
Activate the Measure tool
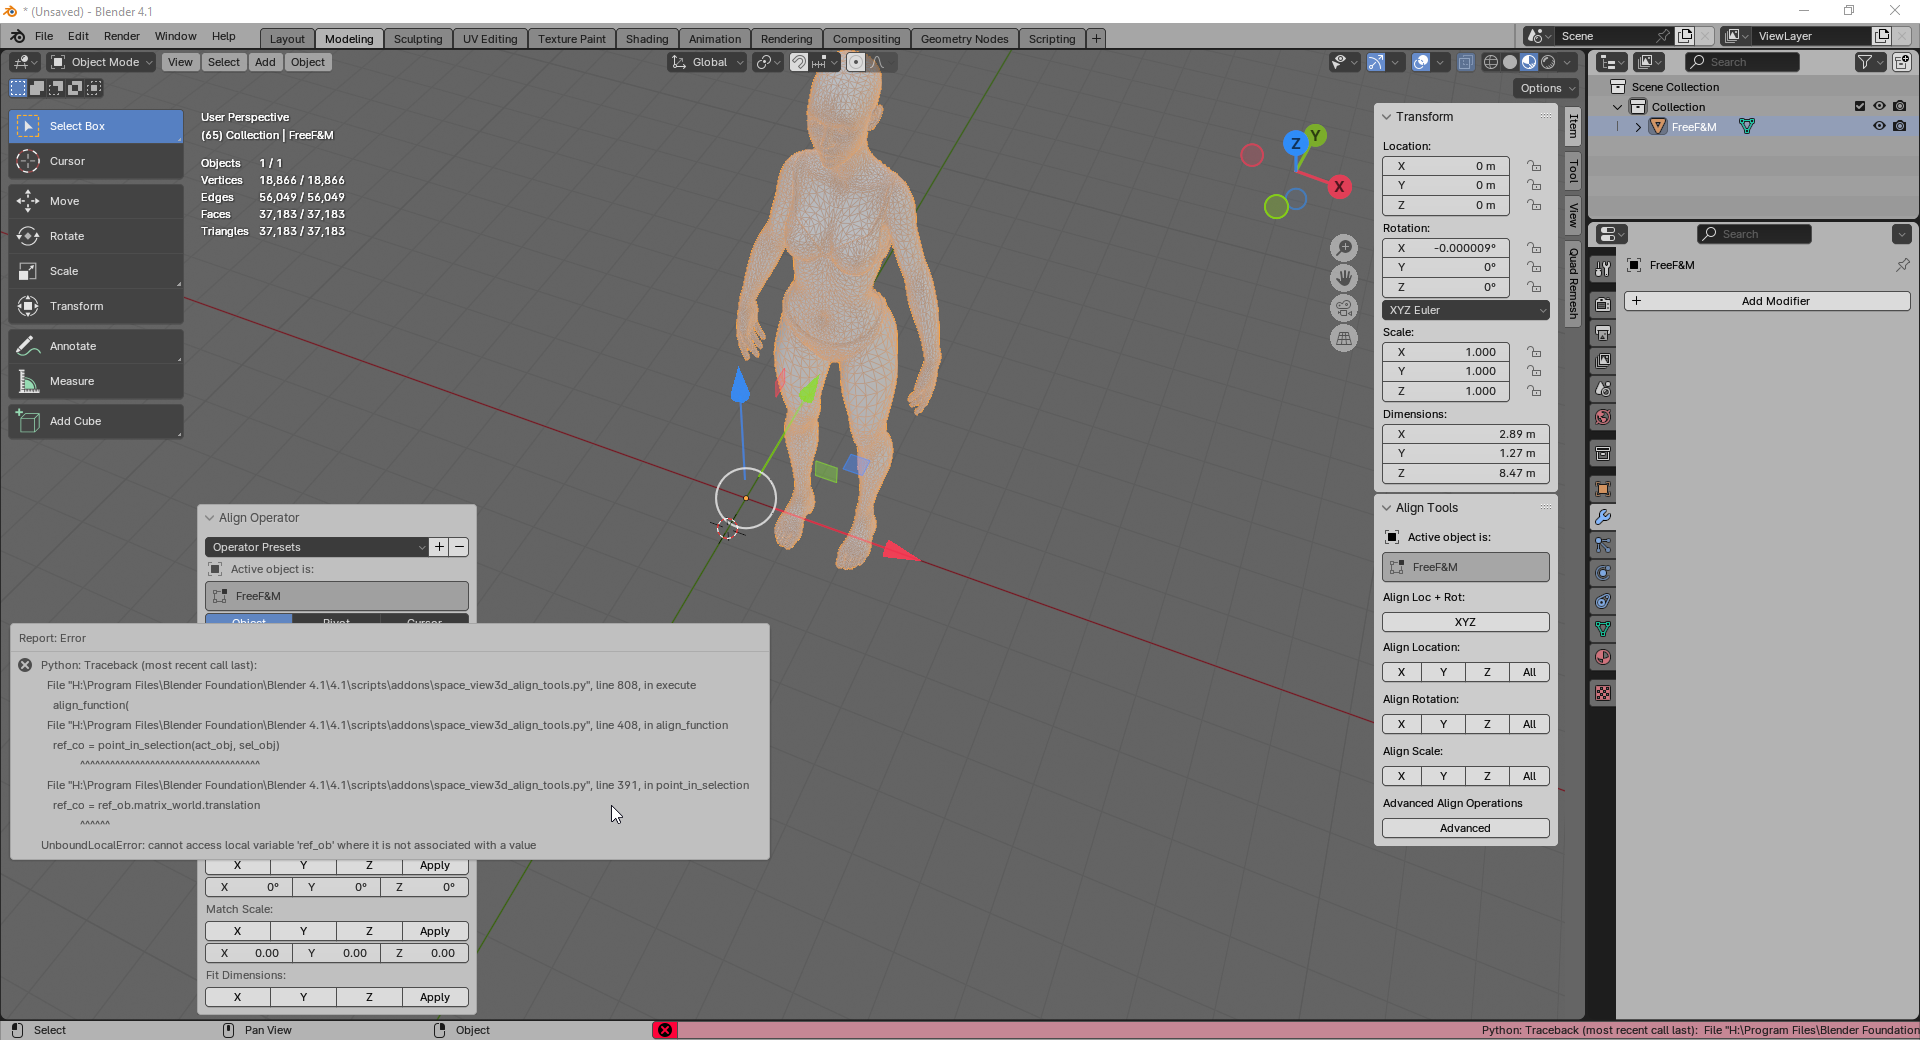96,381
